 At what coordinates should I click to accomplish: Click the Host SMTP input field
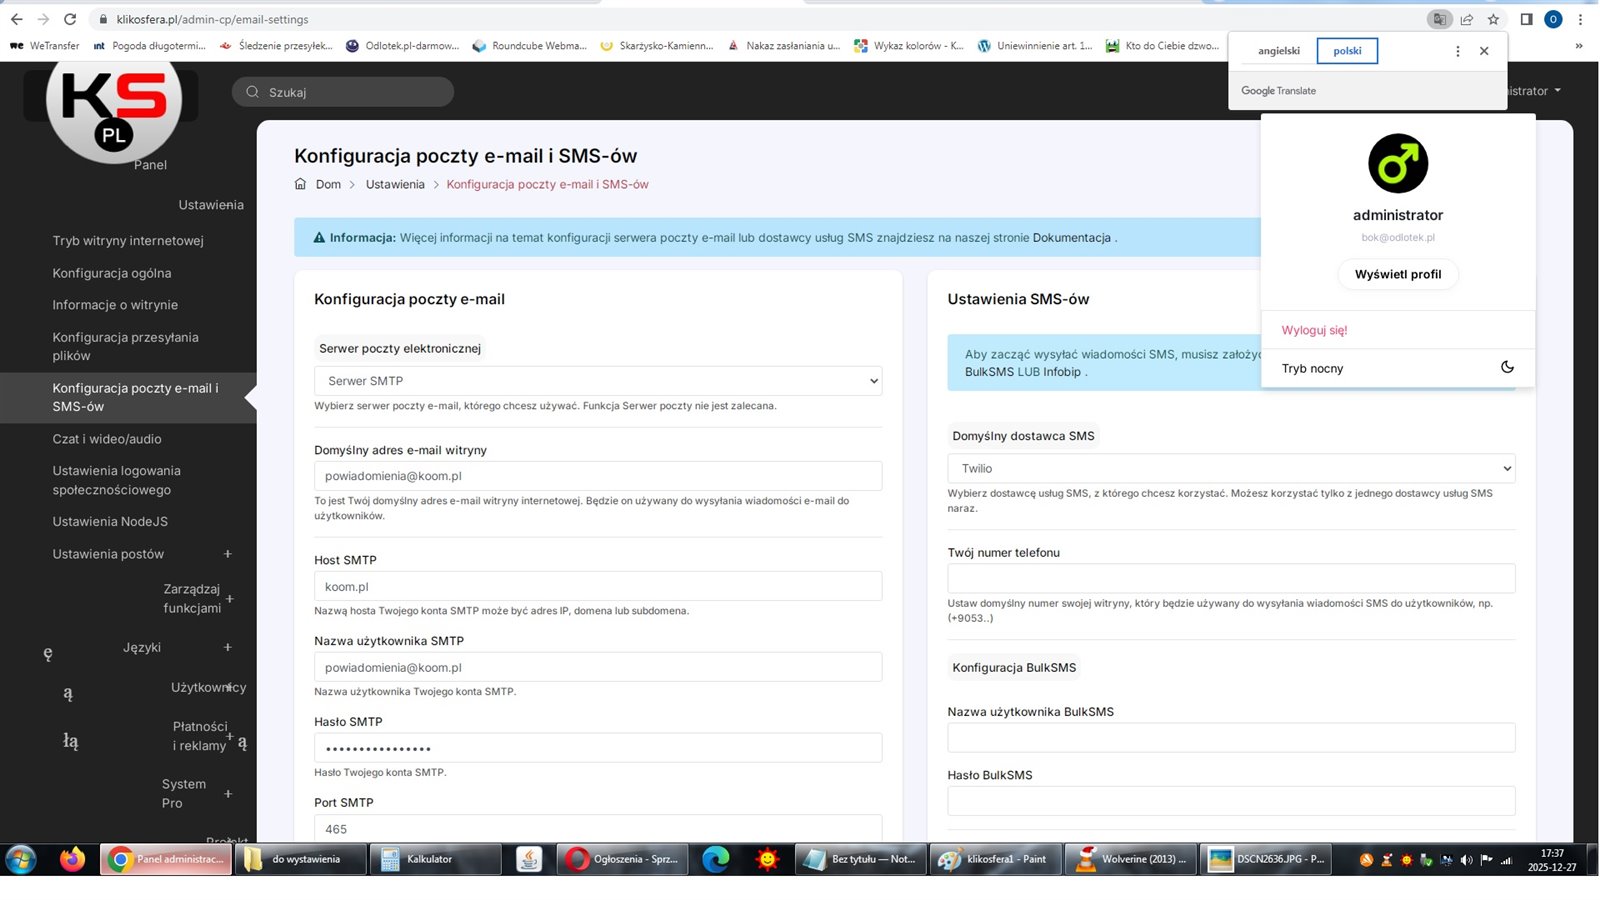(x=597, y=587)
